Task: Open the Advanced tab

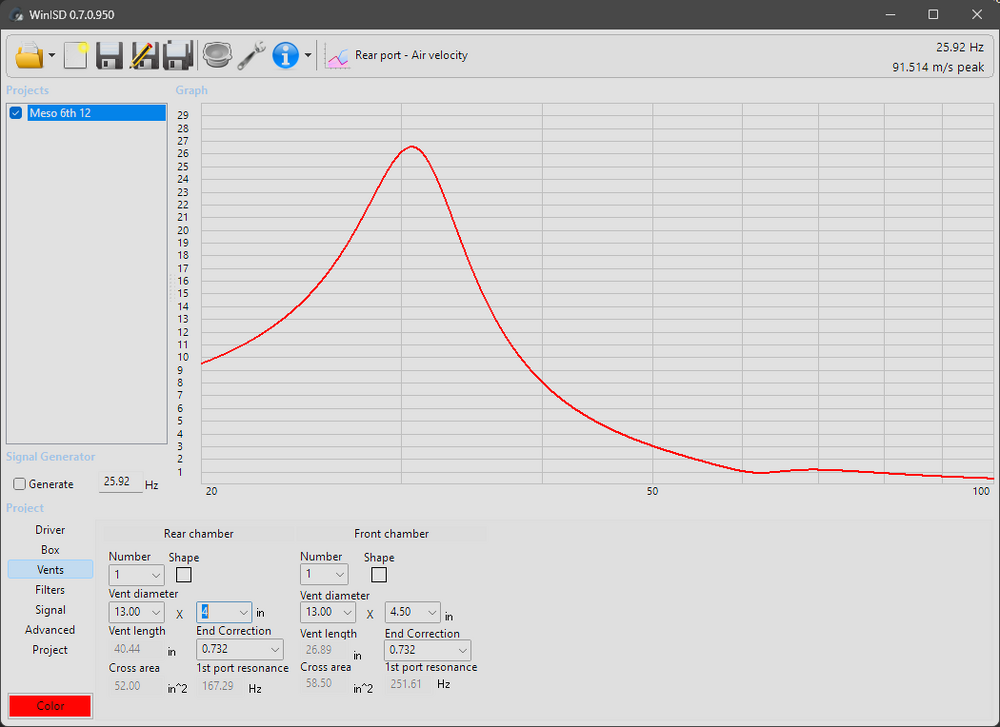Action: pyautogui.click(x=50, y=630)
